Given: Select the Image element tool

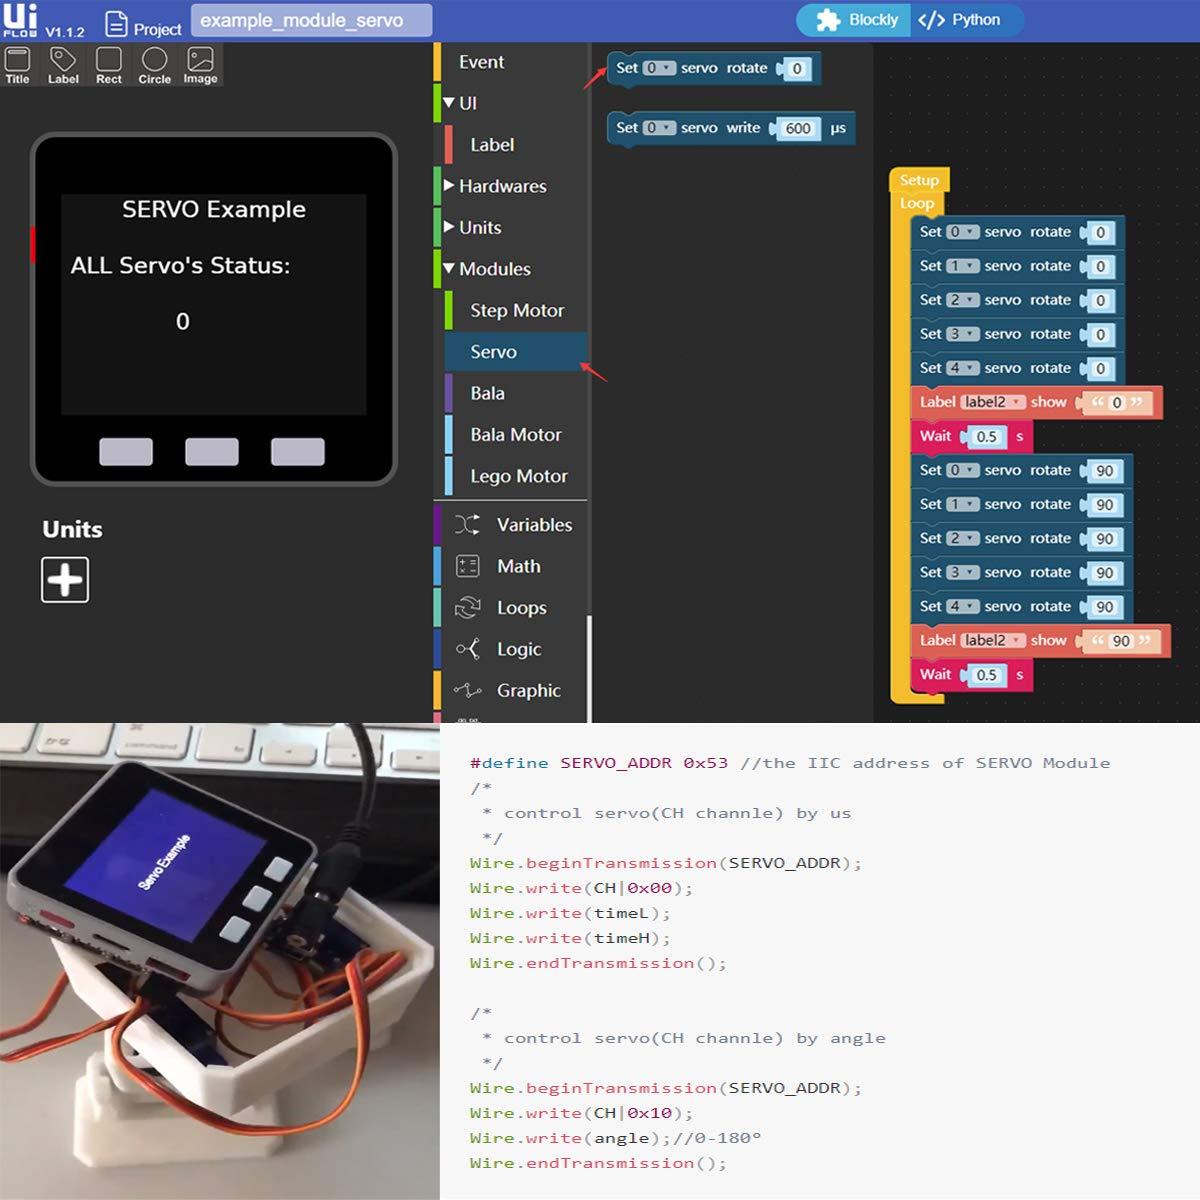Looking at the screenshot, I should (x=200, y=65).
